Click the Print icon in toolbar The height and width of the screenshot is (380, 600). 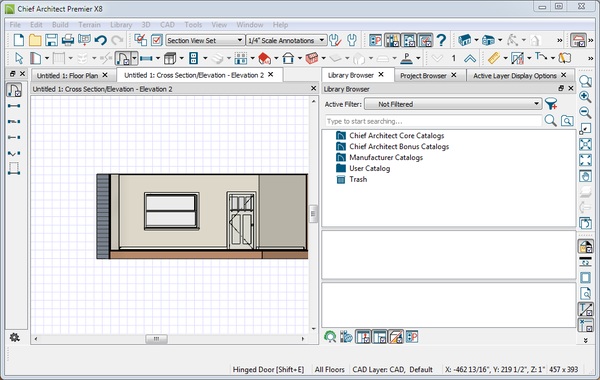coord(68,40)
